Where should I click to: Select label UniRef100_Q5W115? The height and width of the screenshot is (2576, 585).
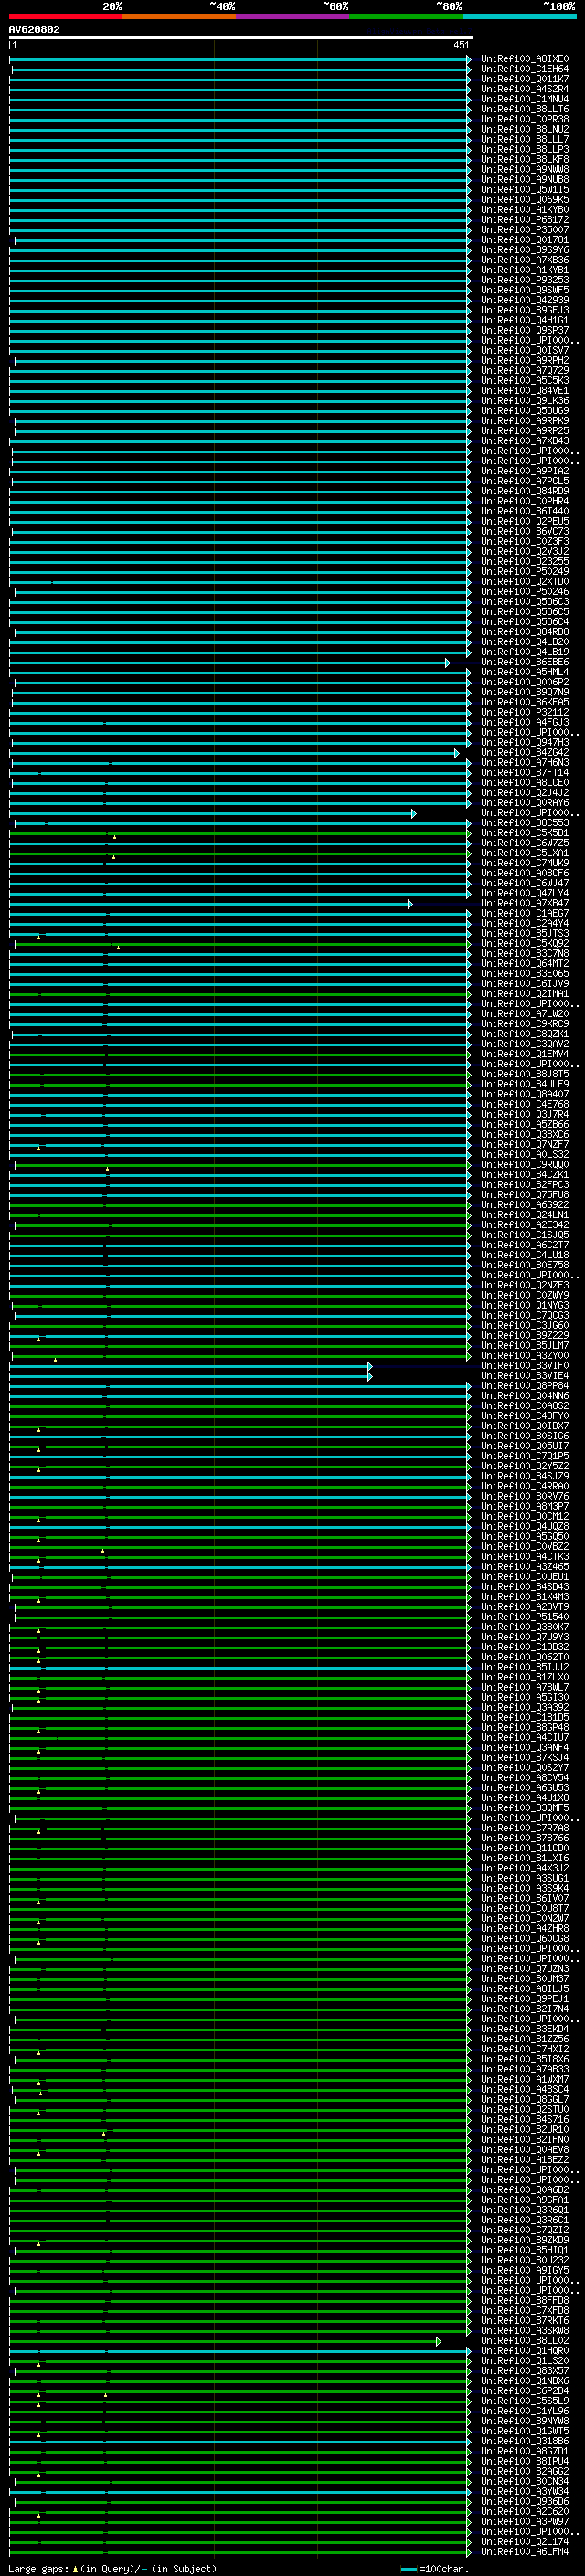coord(524,190)
